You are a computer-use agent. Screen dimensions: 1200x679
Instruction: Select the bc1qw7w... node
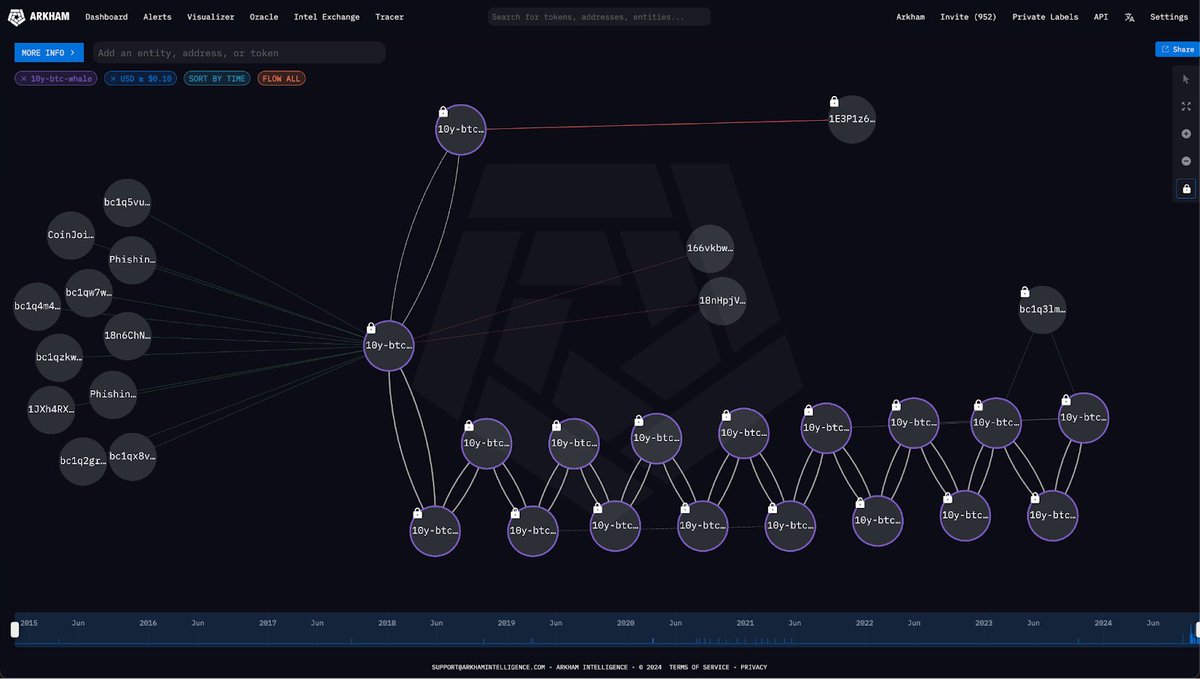89,293
